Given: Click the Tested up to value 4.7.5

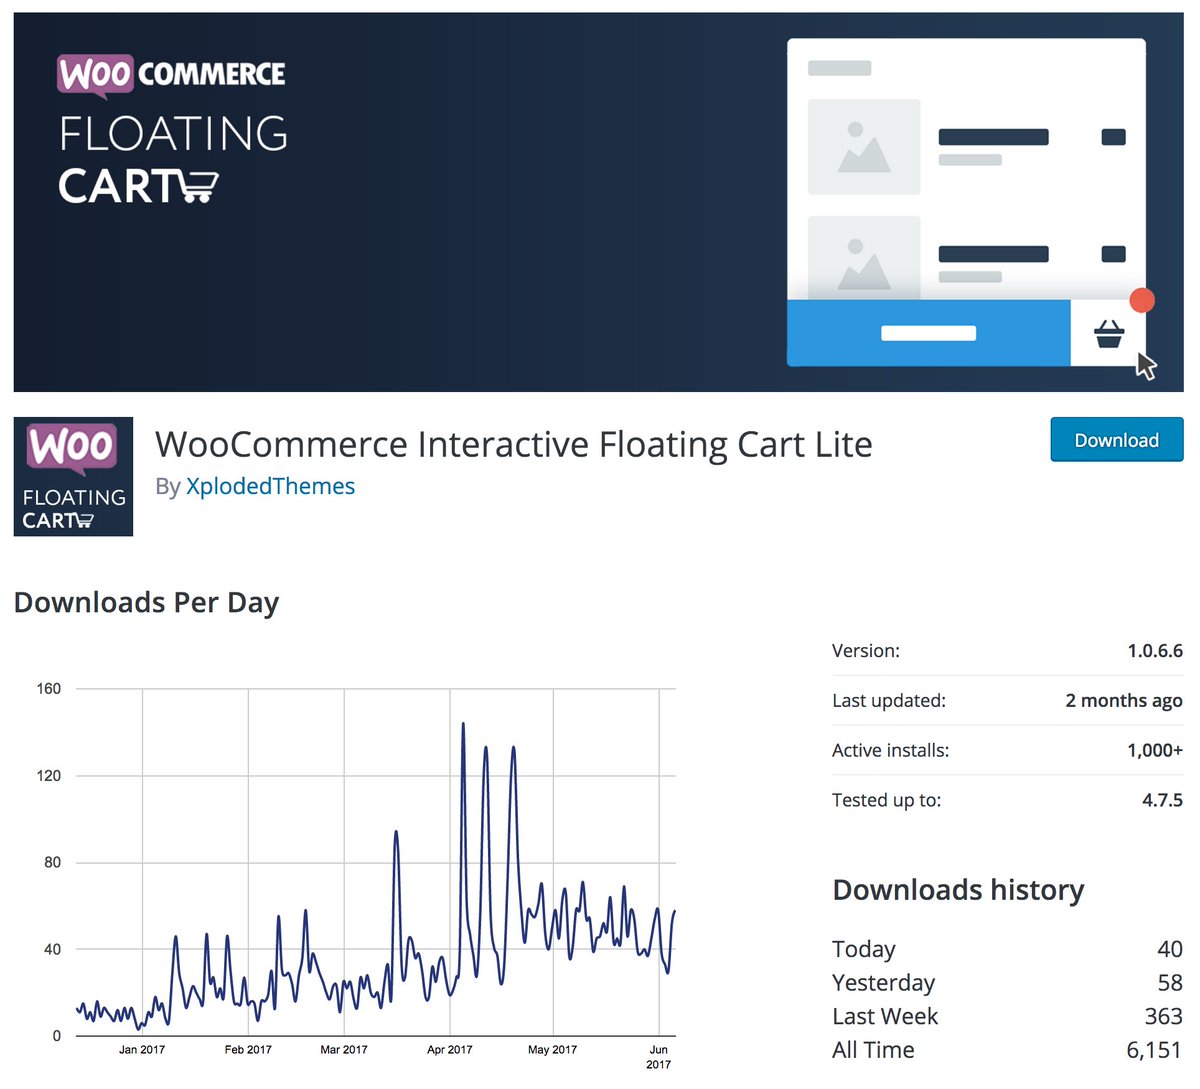Looking at the screenshot, I should [x=1162, y=800].
